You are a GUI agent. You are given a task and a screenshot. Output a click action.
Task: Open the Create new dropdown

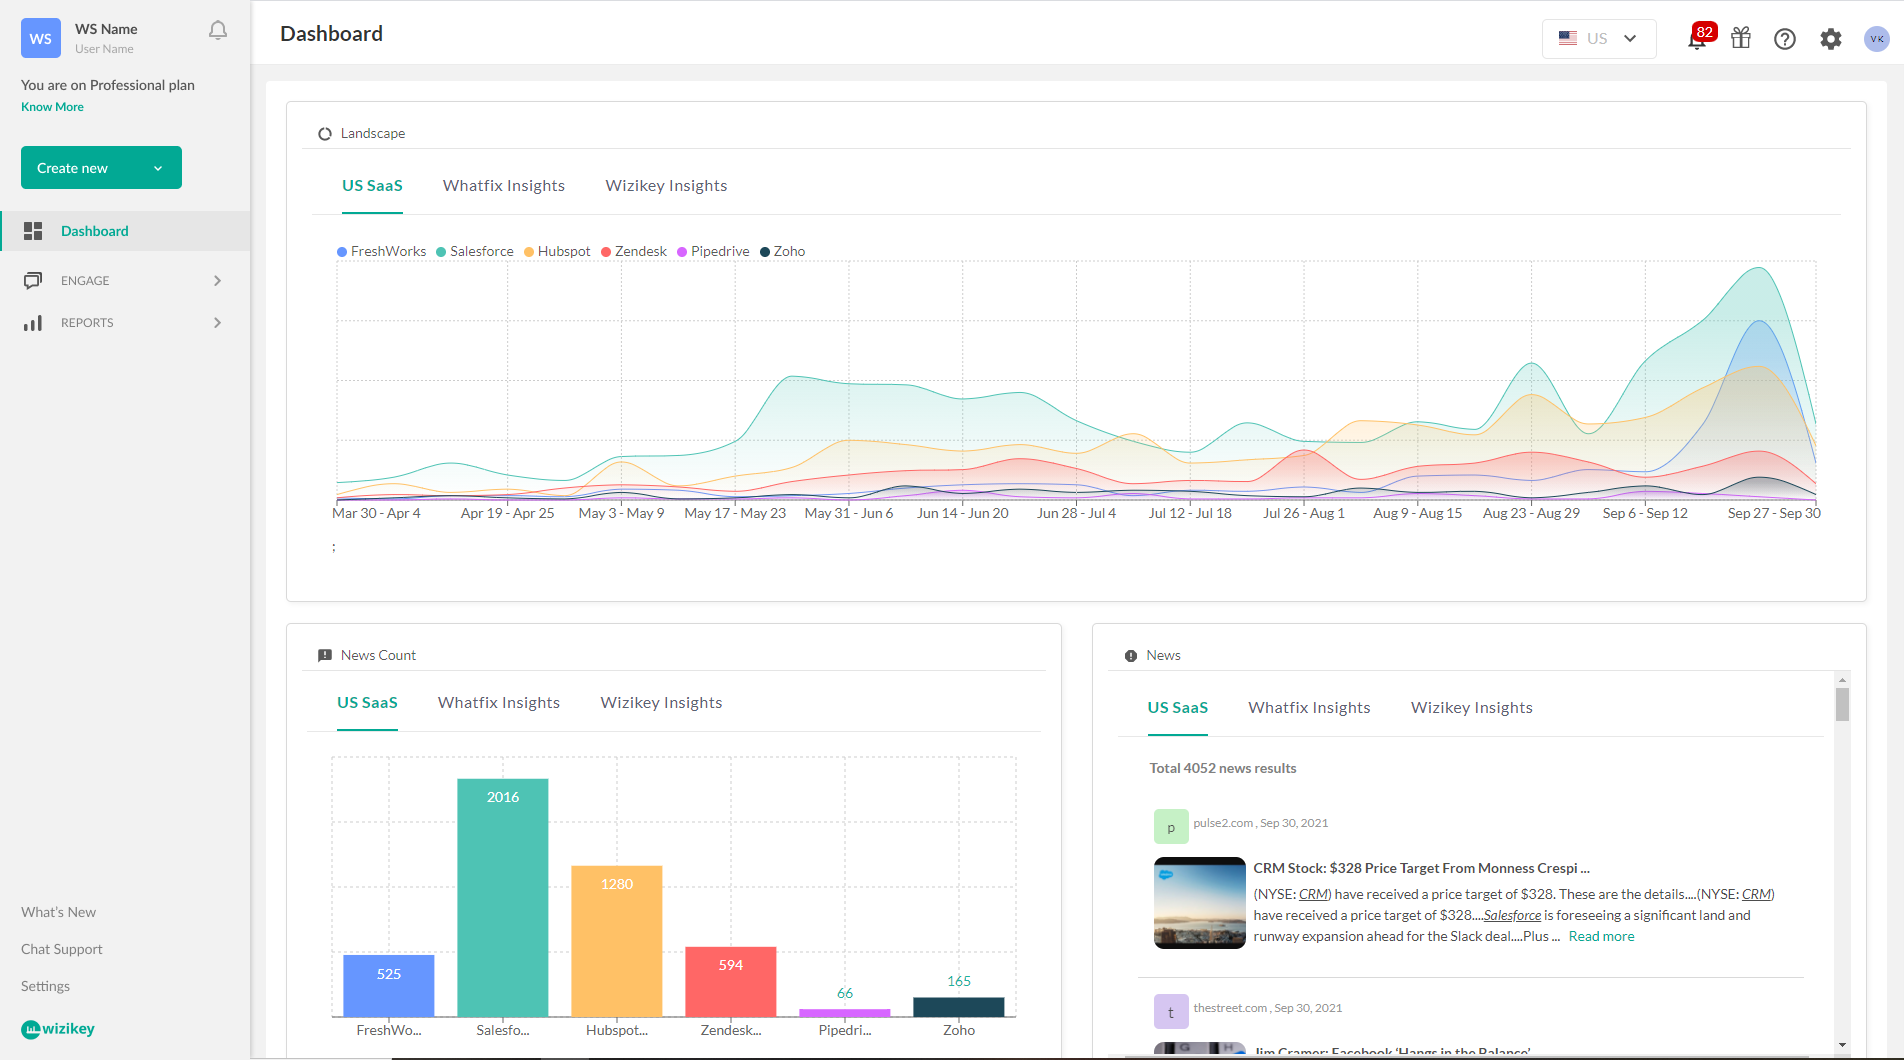[101, 168]
